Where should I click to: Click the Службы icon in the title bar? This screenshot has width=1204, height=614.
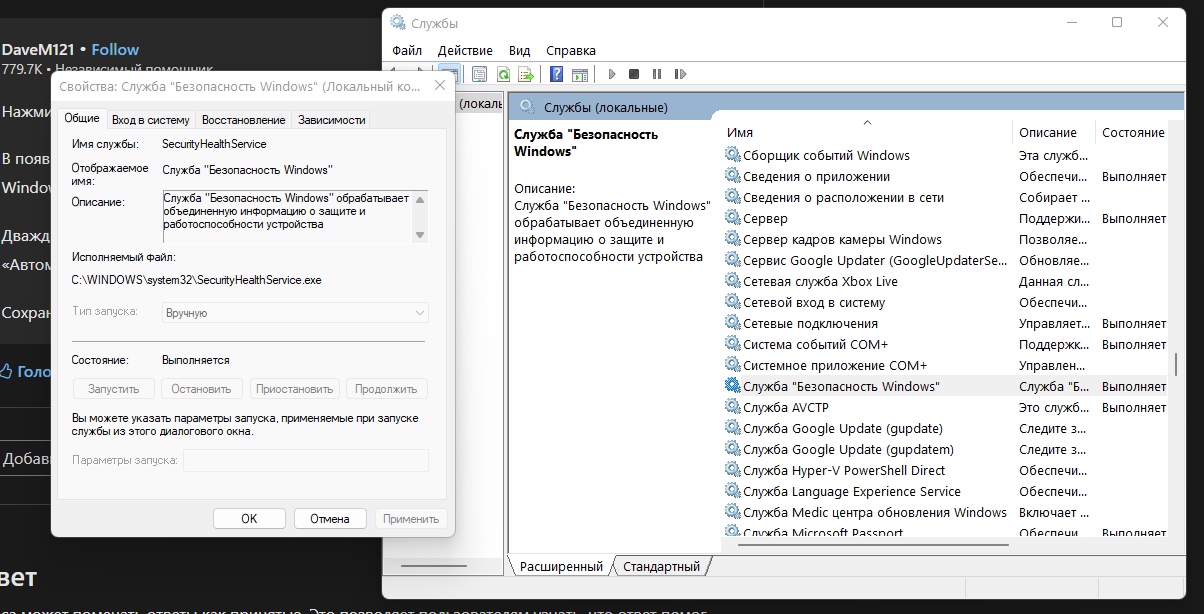[398, 22]
